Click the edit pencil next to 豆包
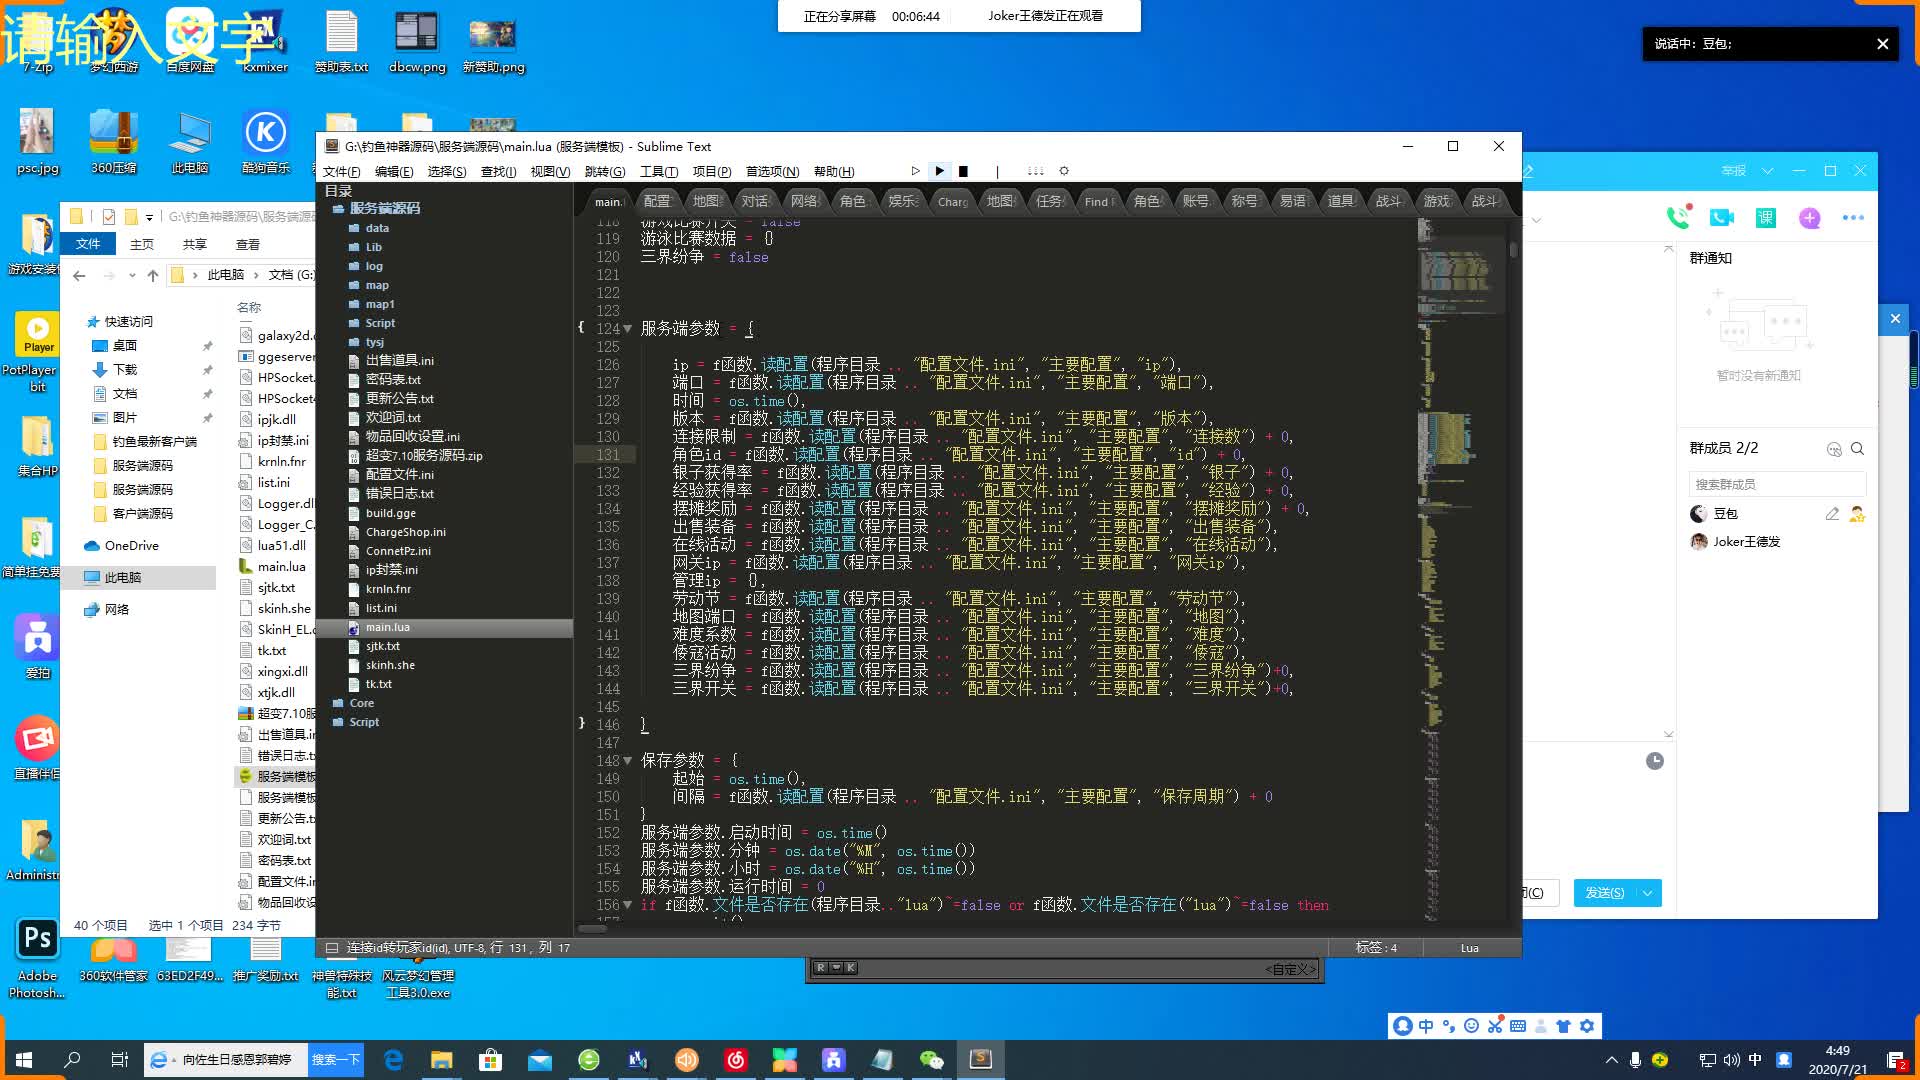The width and height of the screenshot is (1920, 1080). (x=1832, y=514)
